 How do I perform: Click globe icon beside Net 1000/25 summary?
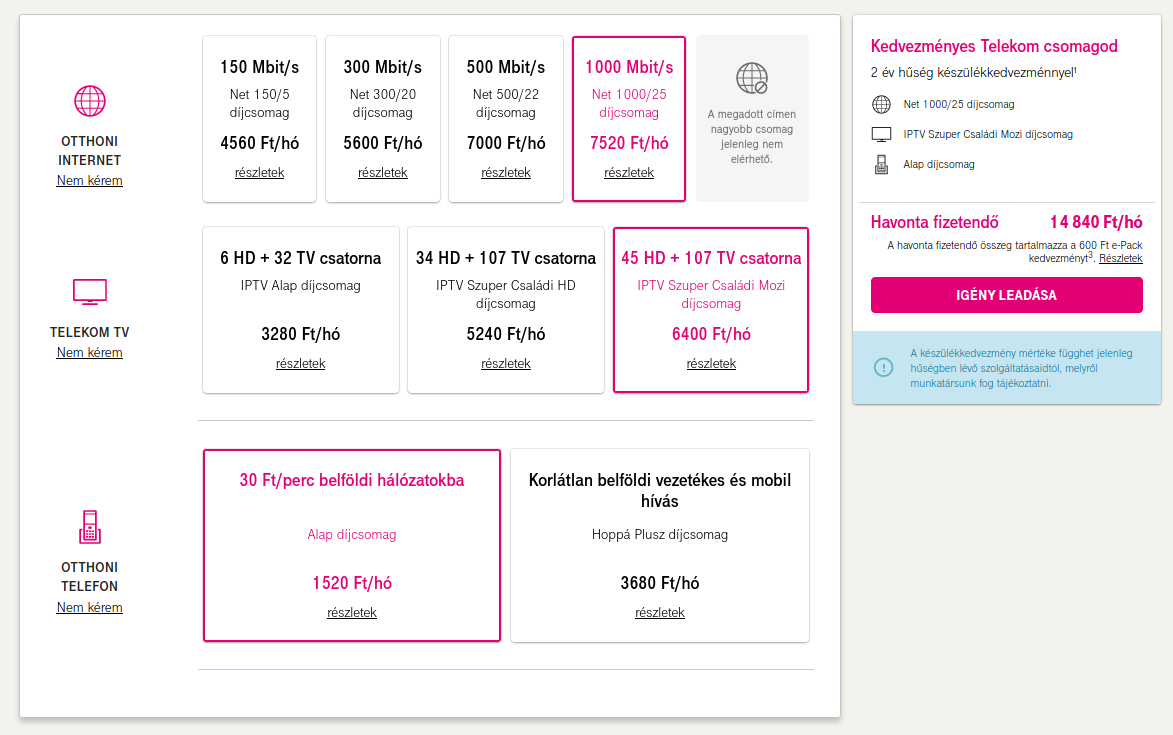click(881, 105)
